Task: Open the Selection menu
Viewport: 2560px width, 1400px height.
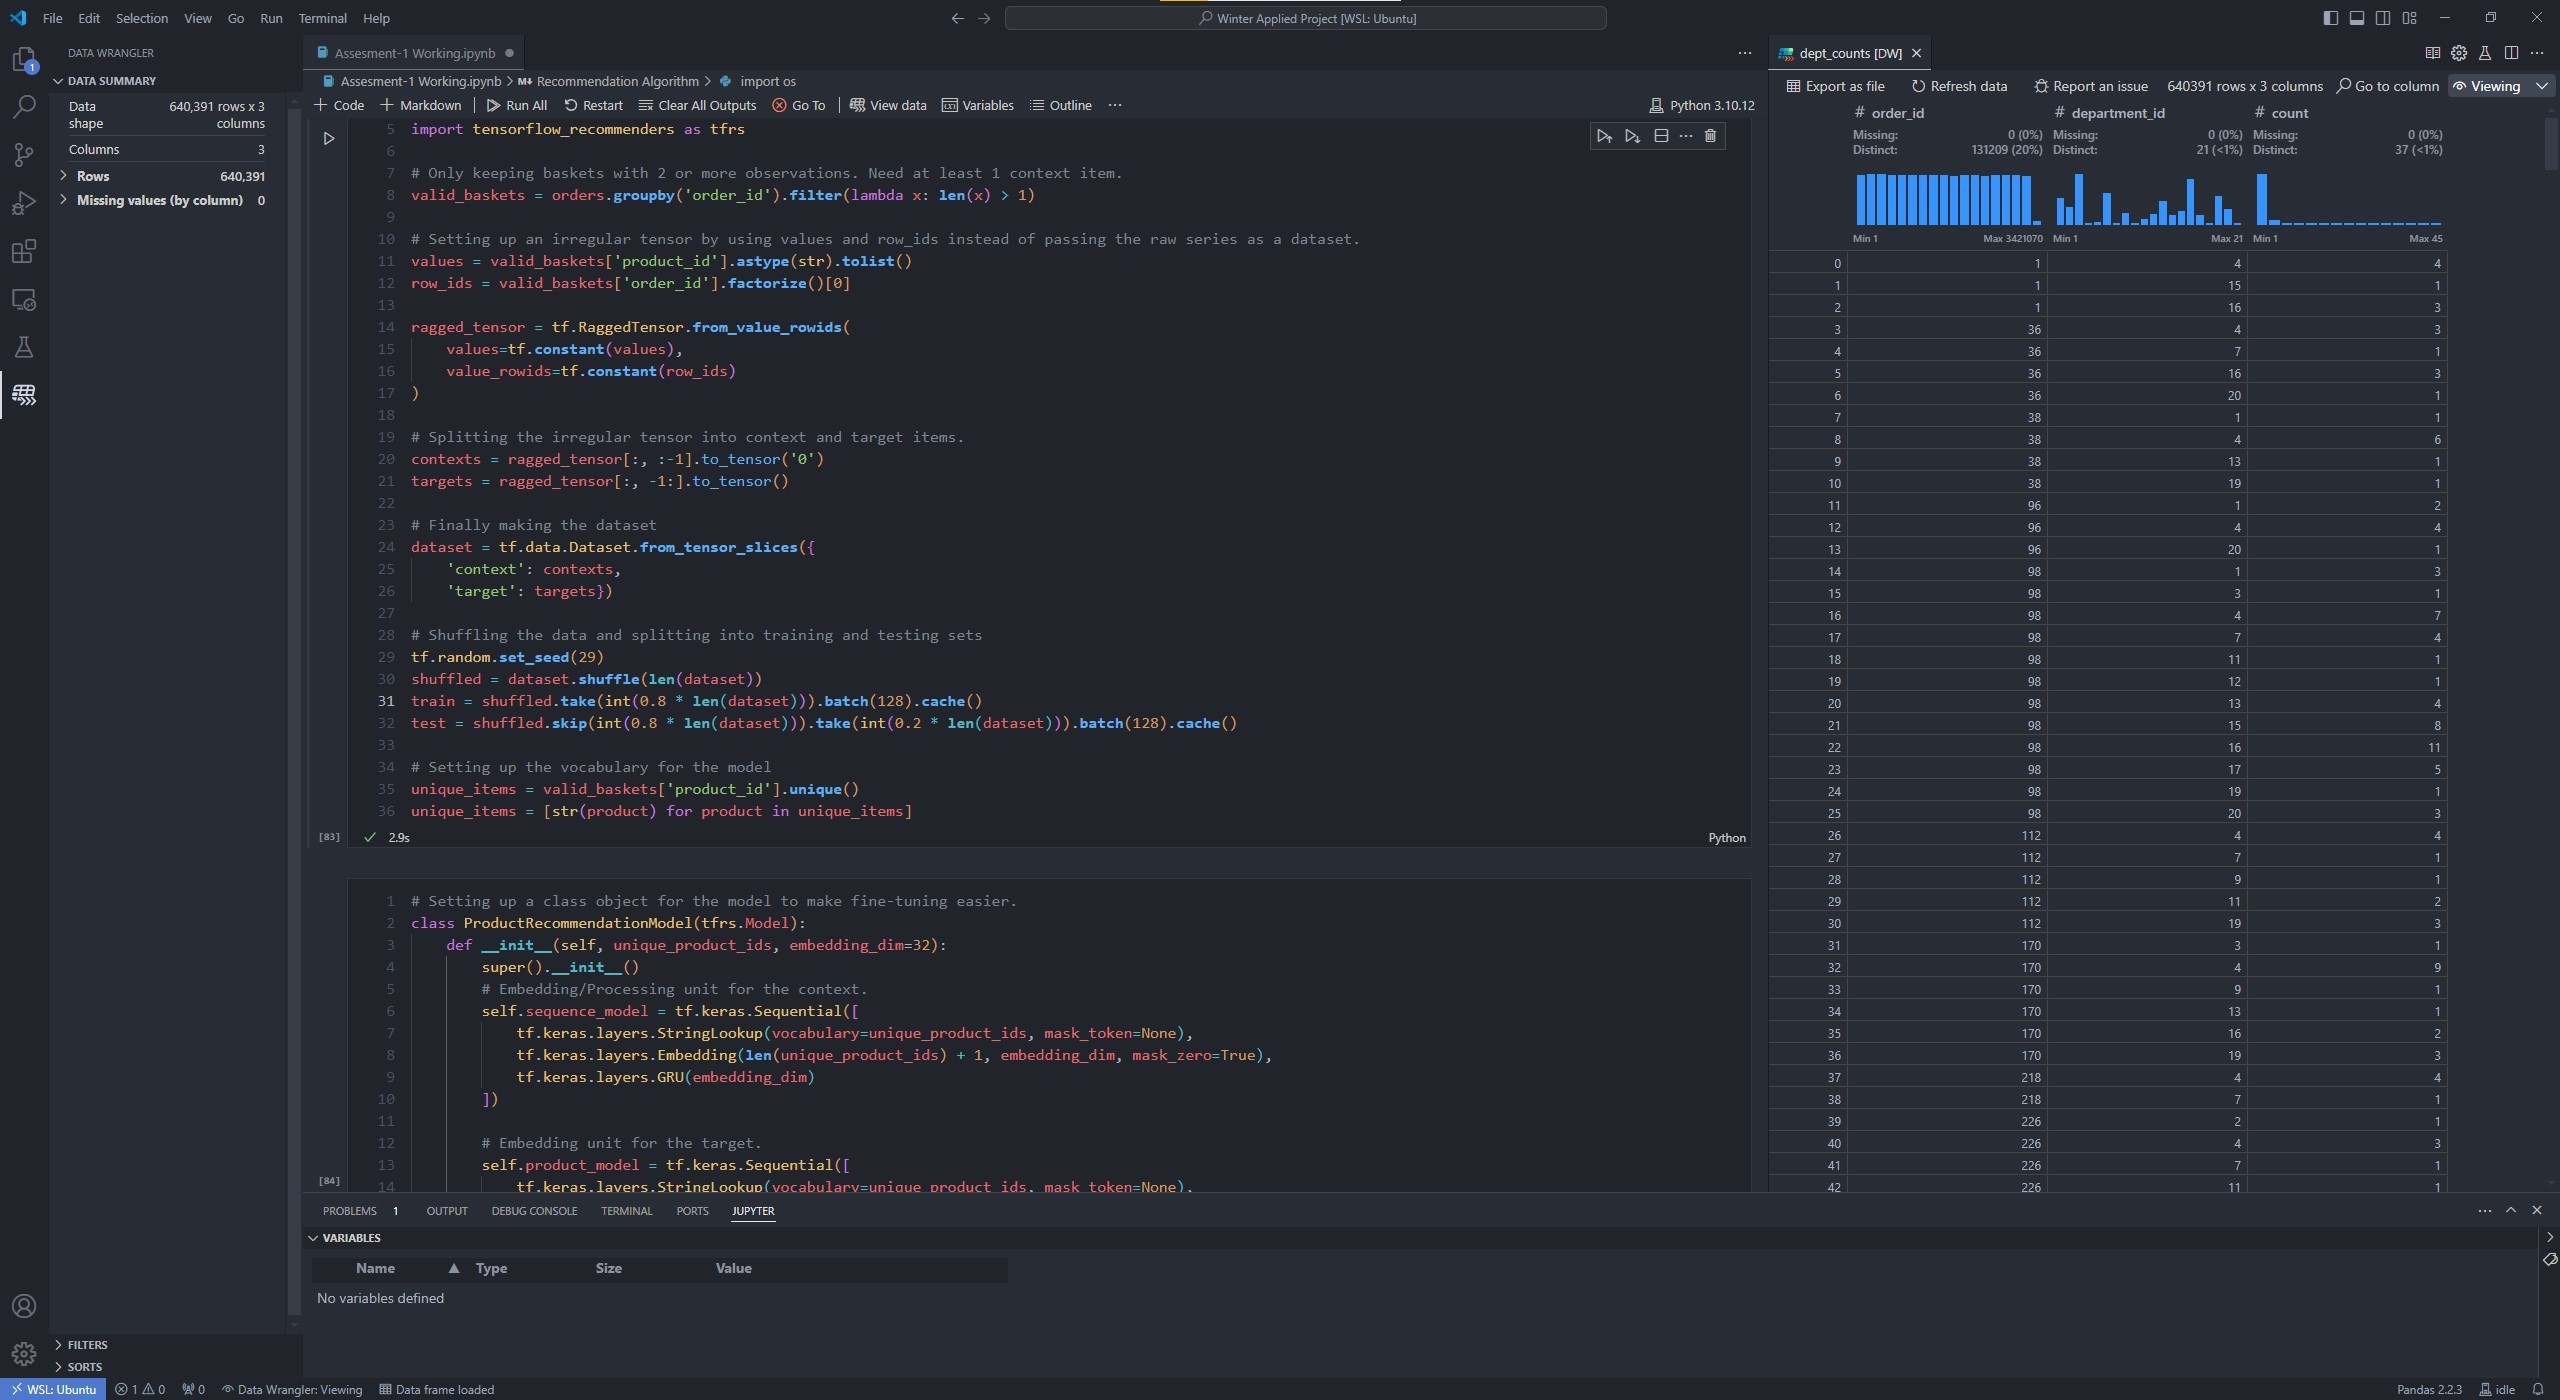Action: [x=141, y=18]
